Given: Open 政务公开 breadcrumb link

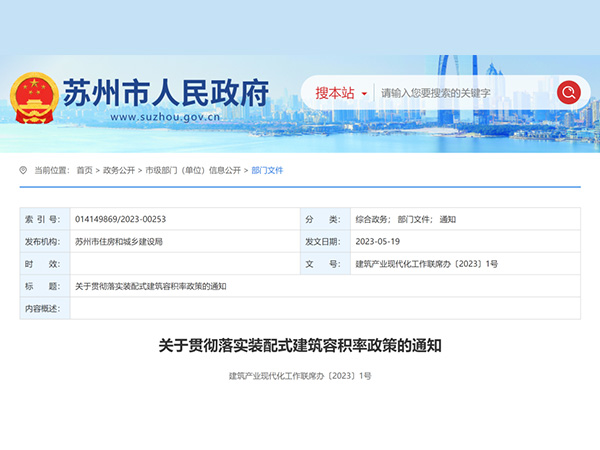Looking at the screenshot, I should click(119, 170).
